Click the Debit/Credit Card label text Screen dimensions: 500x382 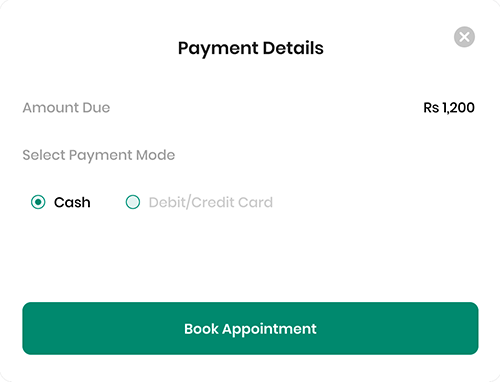coord(211,202)
